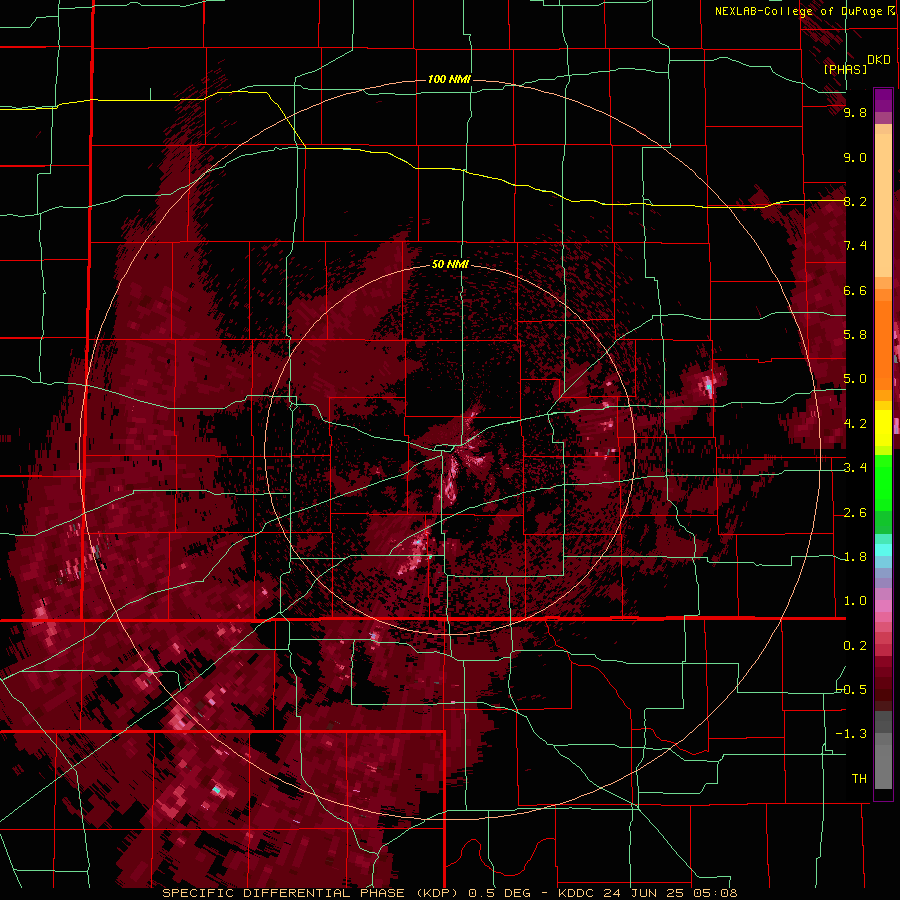Select the 5.0 scale value
Image resolution: width=900 pixels, height=900 pixels.
(x=855, y=379)
